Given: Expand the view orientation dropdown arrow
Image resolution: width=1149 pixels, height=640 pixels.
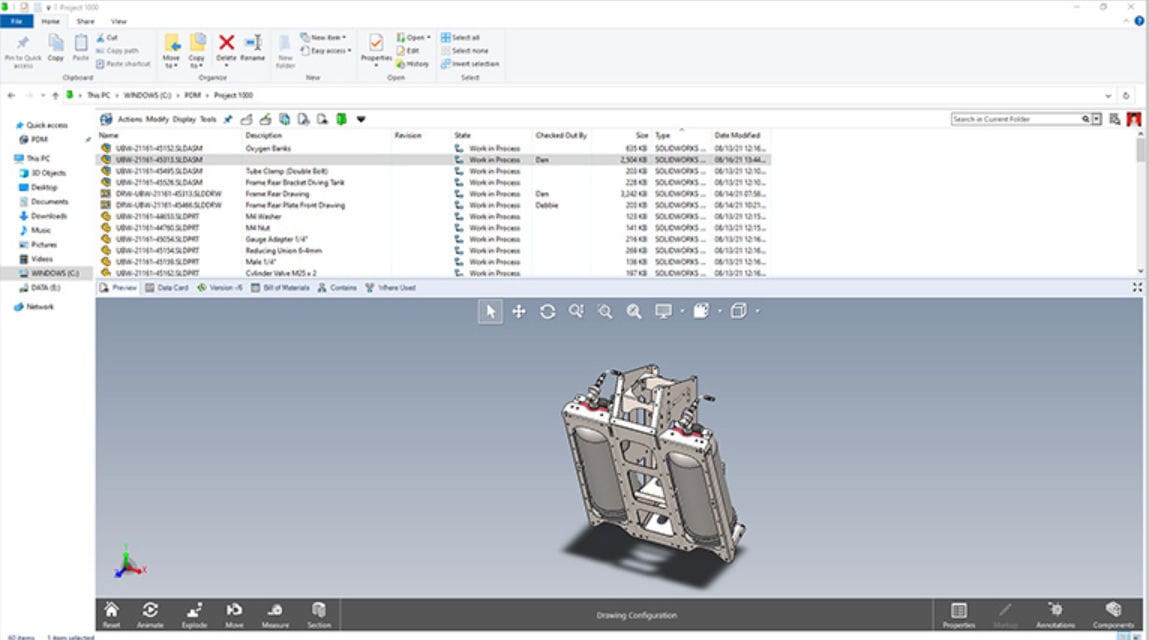Looking at the screenshot, I should [757, 312].
